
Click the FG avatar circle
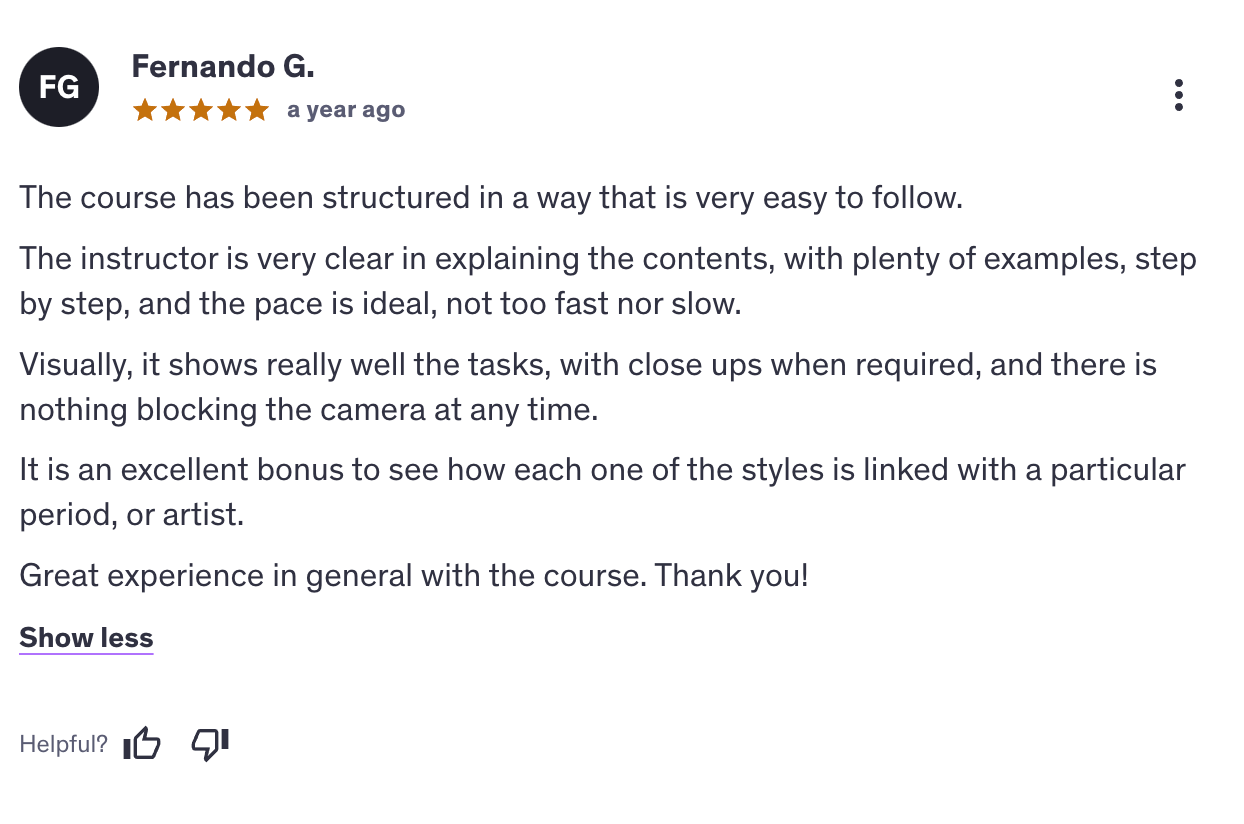tap(59, 87)
